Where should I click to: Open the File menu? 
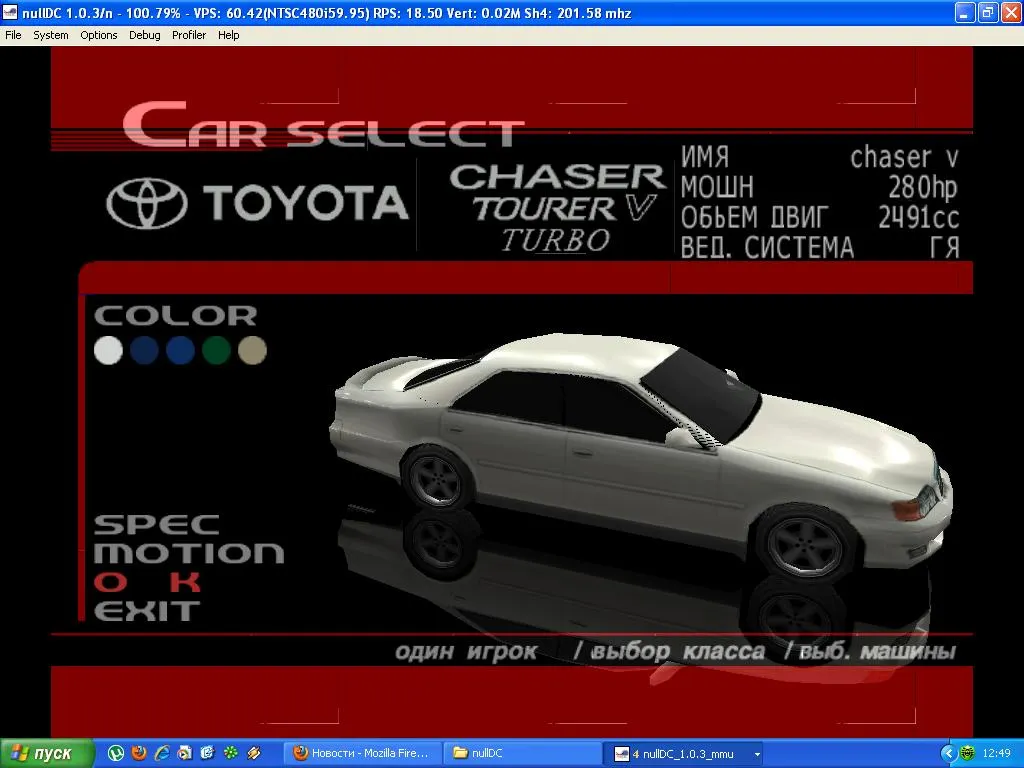pos(13,35)
